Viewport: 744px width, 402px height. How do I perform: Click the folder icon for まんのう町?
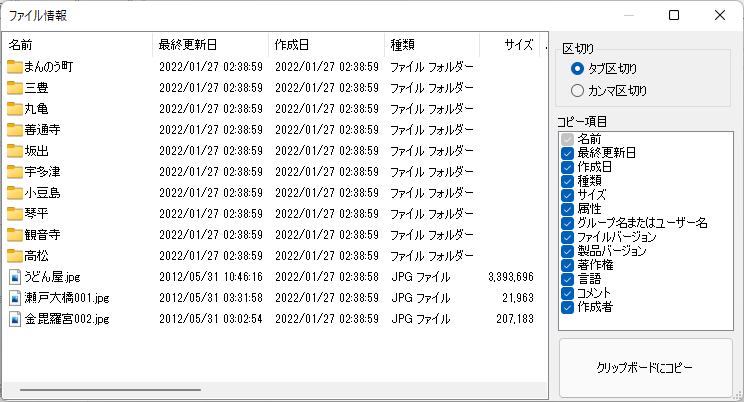pos(15,67)
